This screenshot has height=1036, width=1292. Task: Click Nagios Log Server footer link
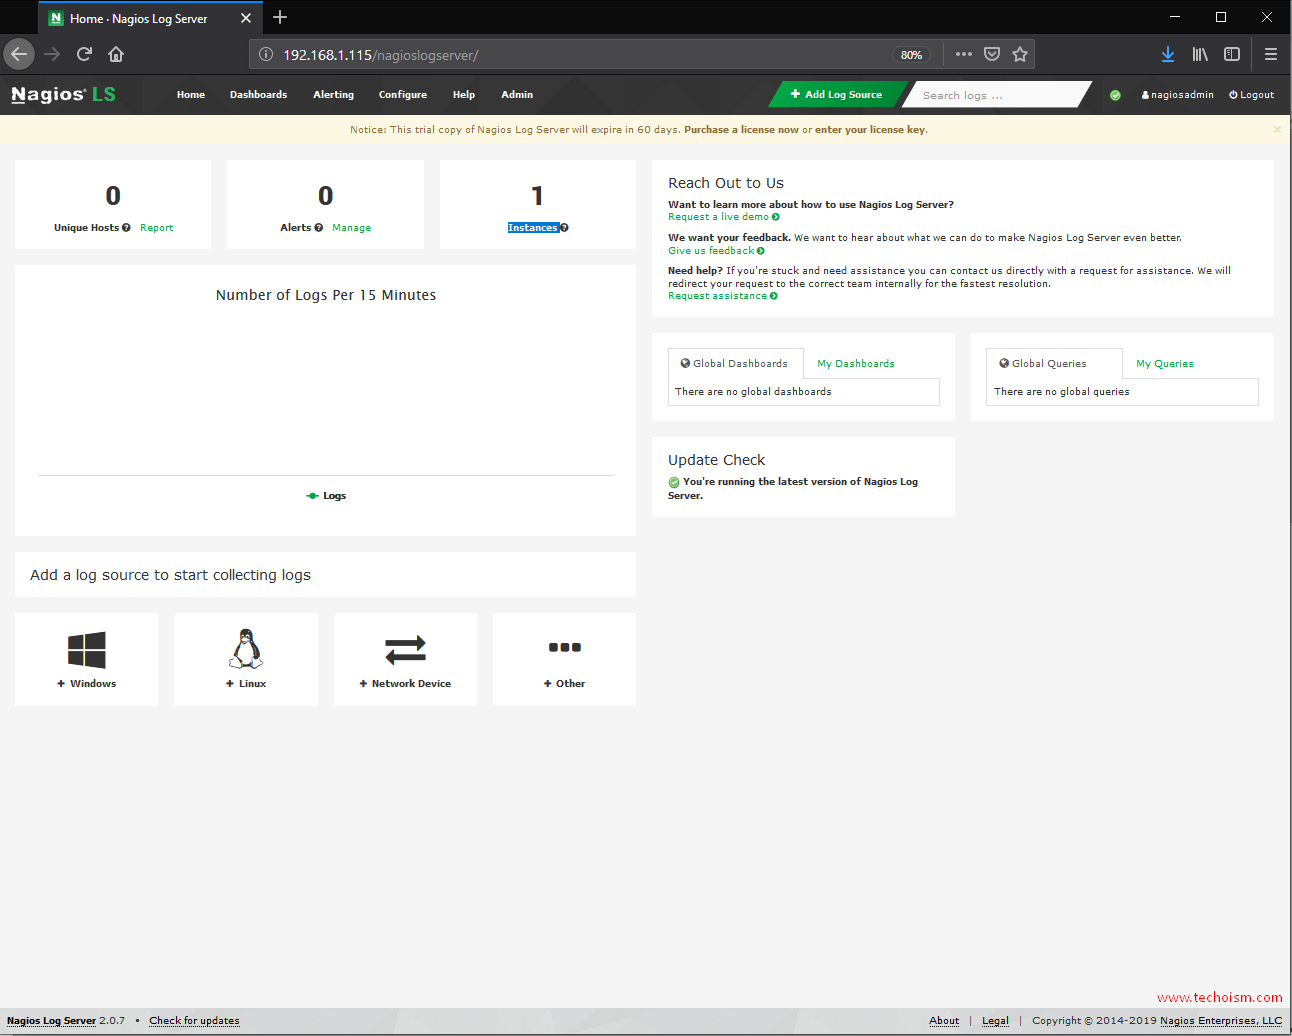51,1021
